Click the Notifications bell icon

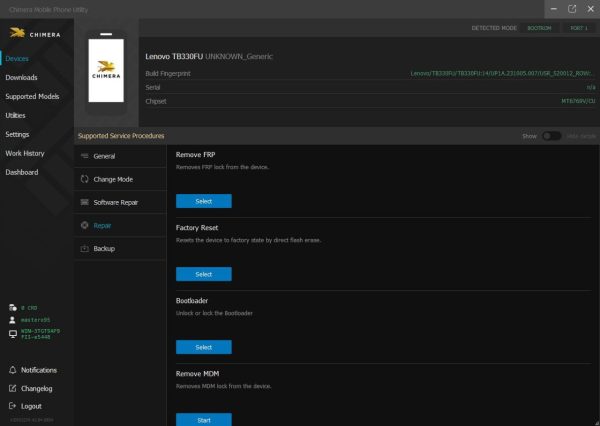pos(13,370)
